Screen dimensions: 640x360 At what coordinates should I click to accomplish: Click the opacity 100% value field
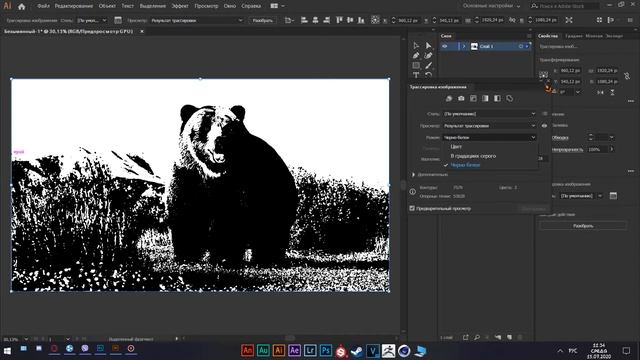(x=597, y=149)
